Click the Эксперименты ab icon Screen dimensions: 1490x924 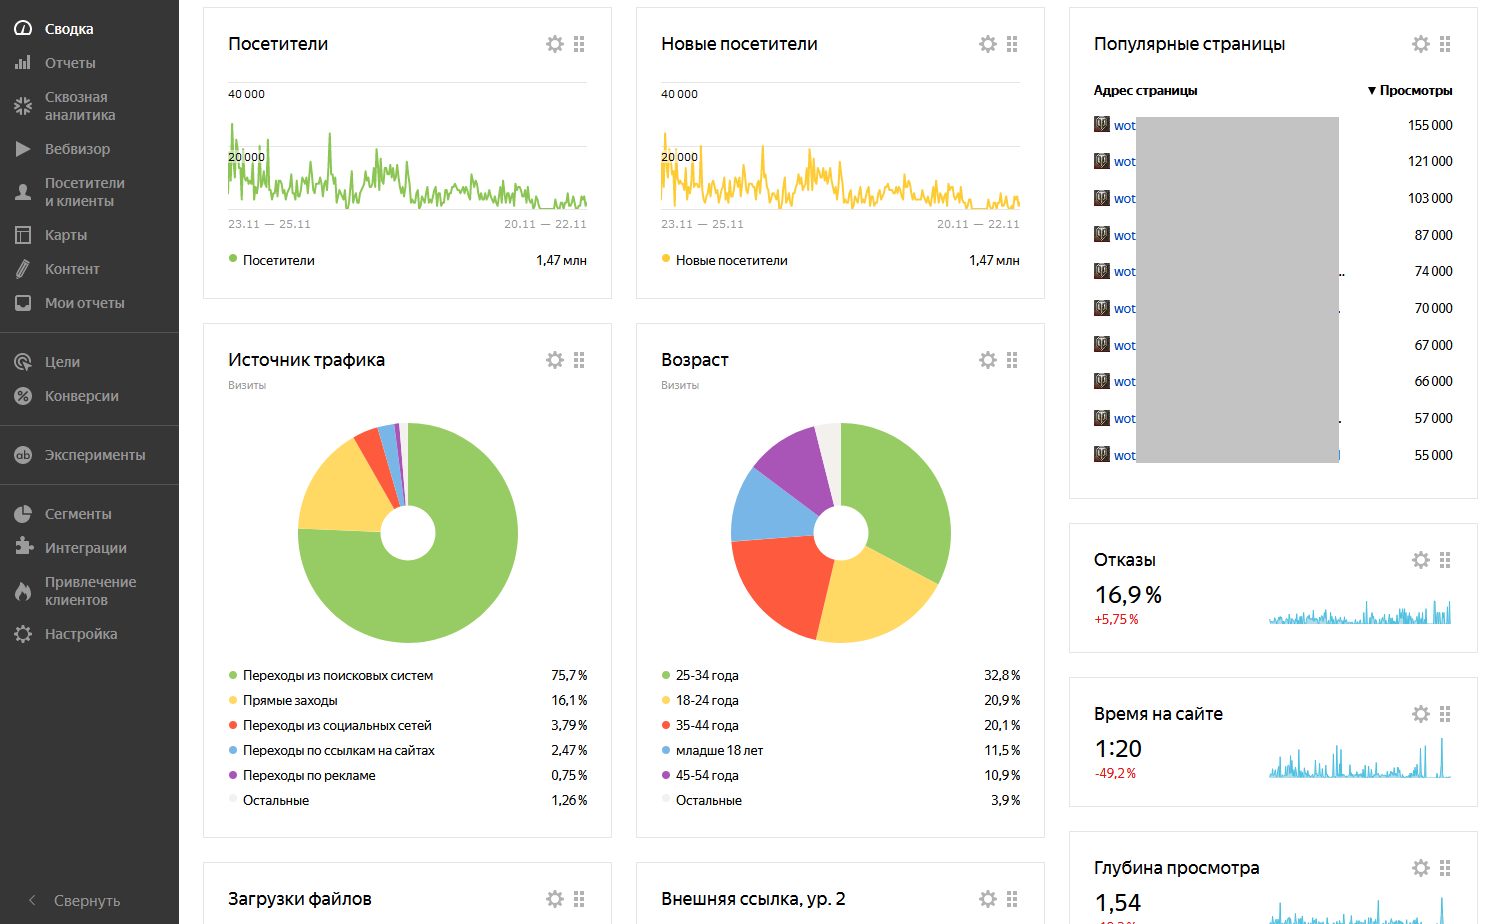23,455
